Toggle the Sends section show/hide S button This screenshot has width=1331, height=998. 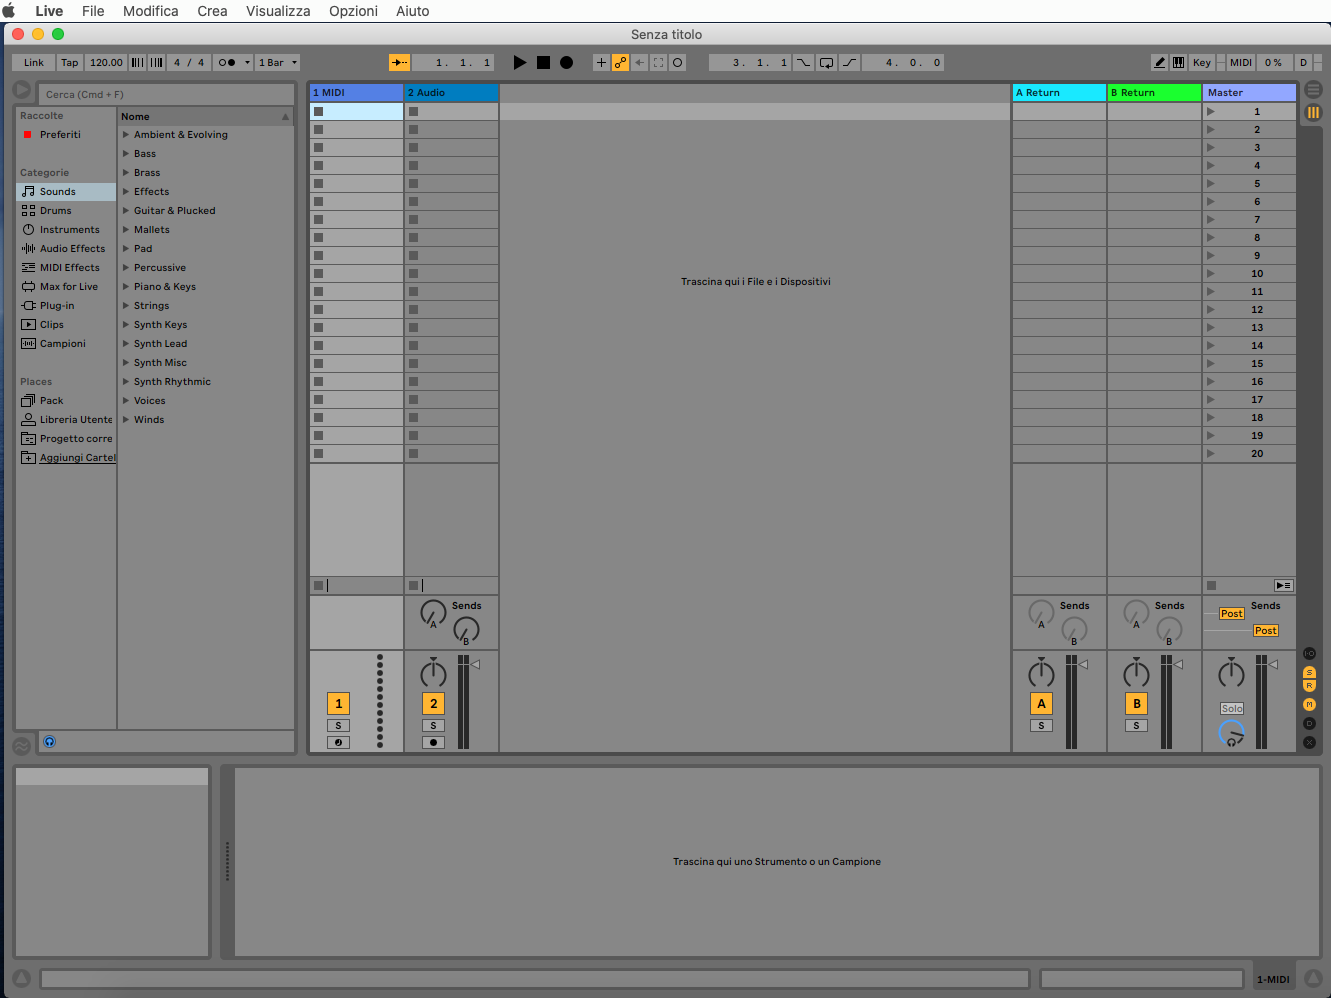1309,673
